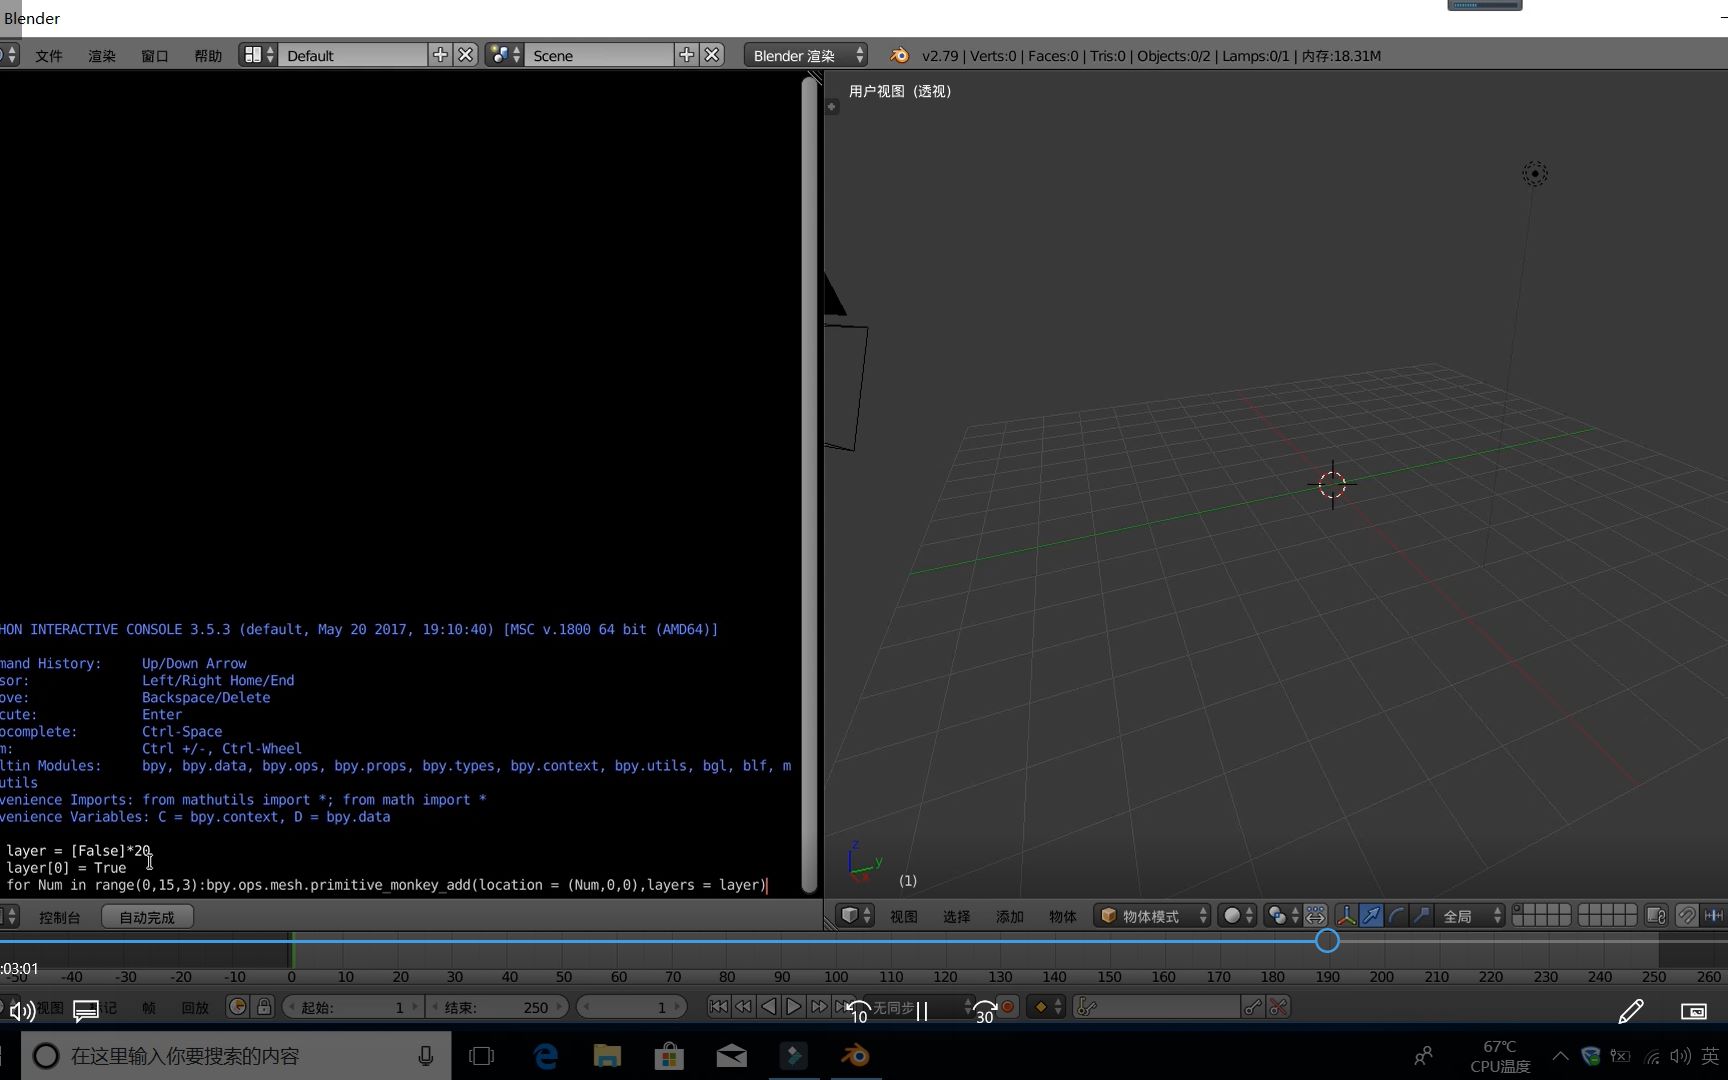The height and width of the screenshot is (1080, 1728).
Task: Click the 自动完成 autocomplete button
Action: coord(147,916)
